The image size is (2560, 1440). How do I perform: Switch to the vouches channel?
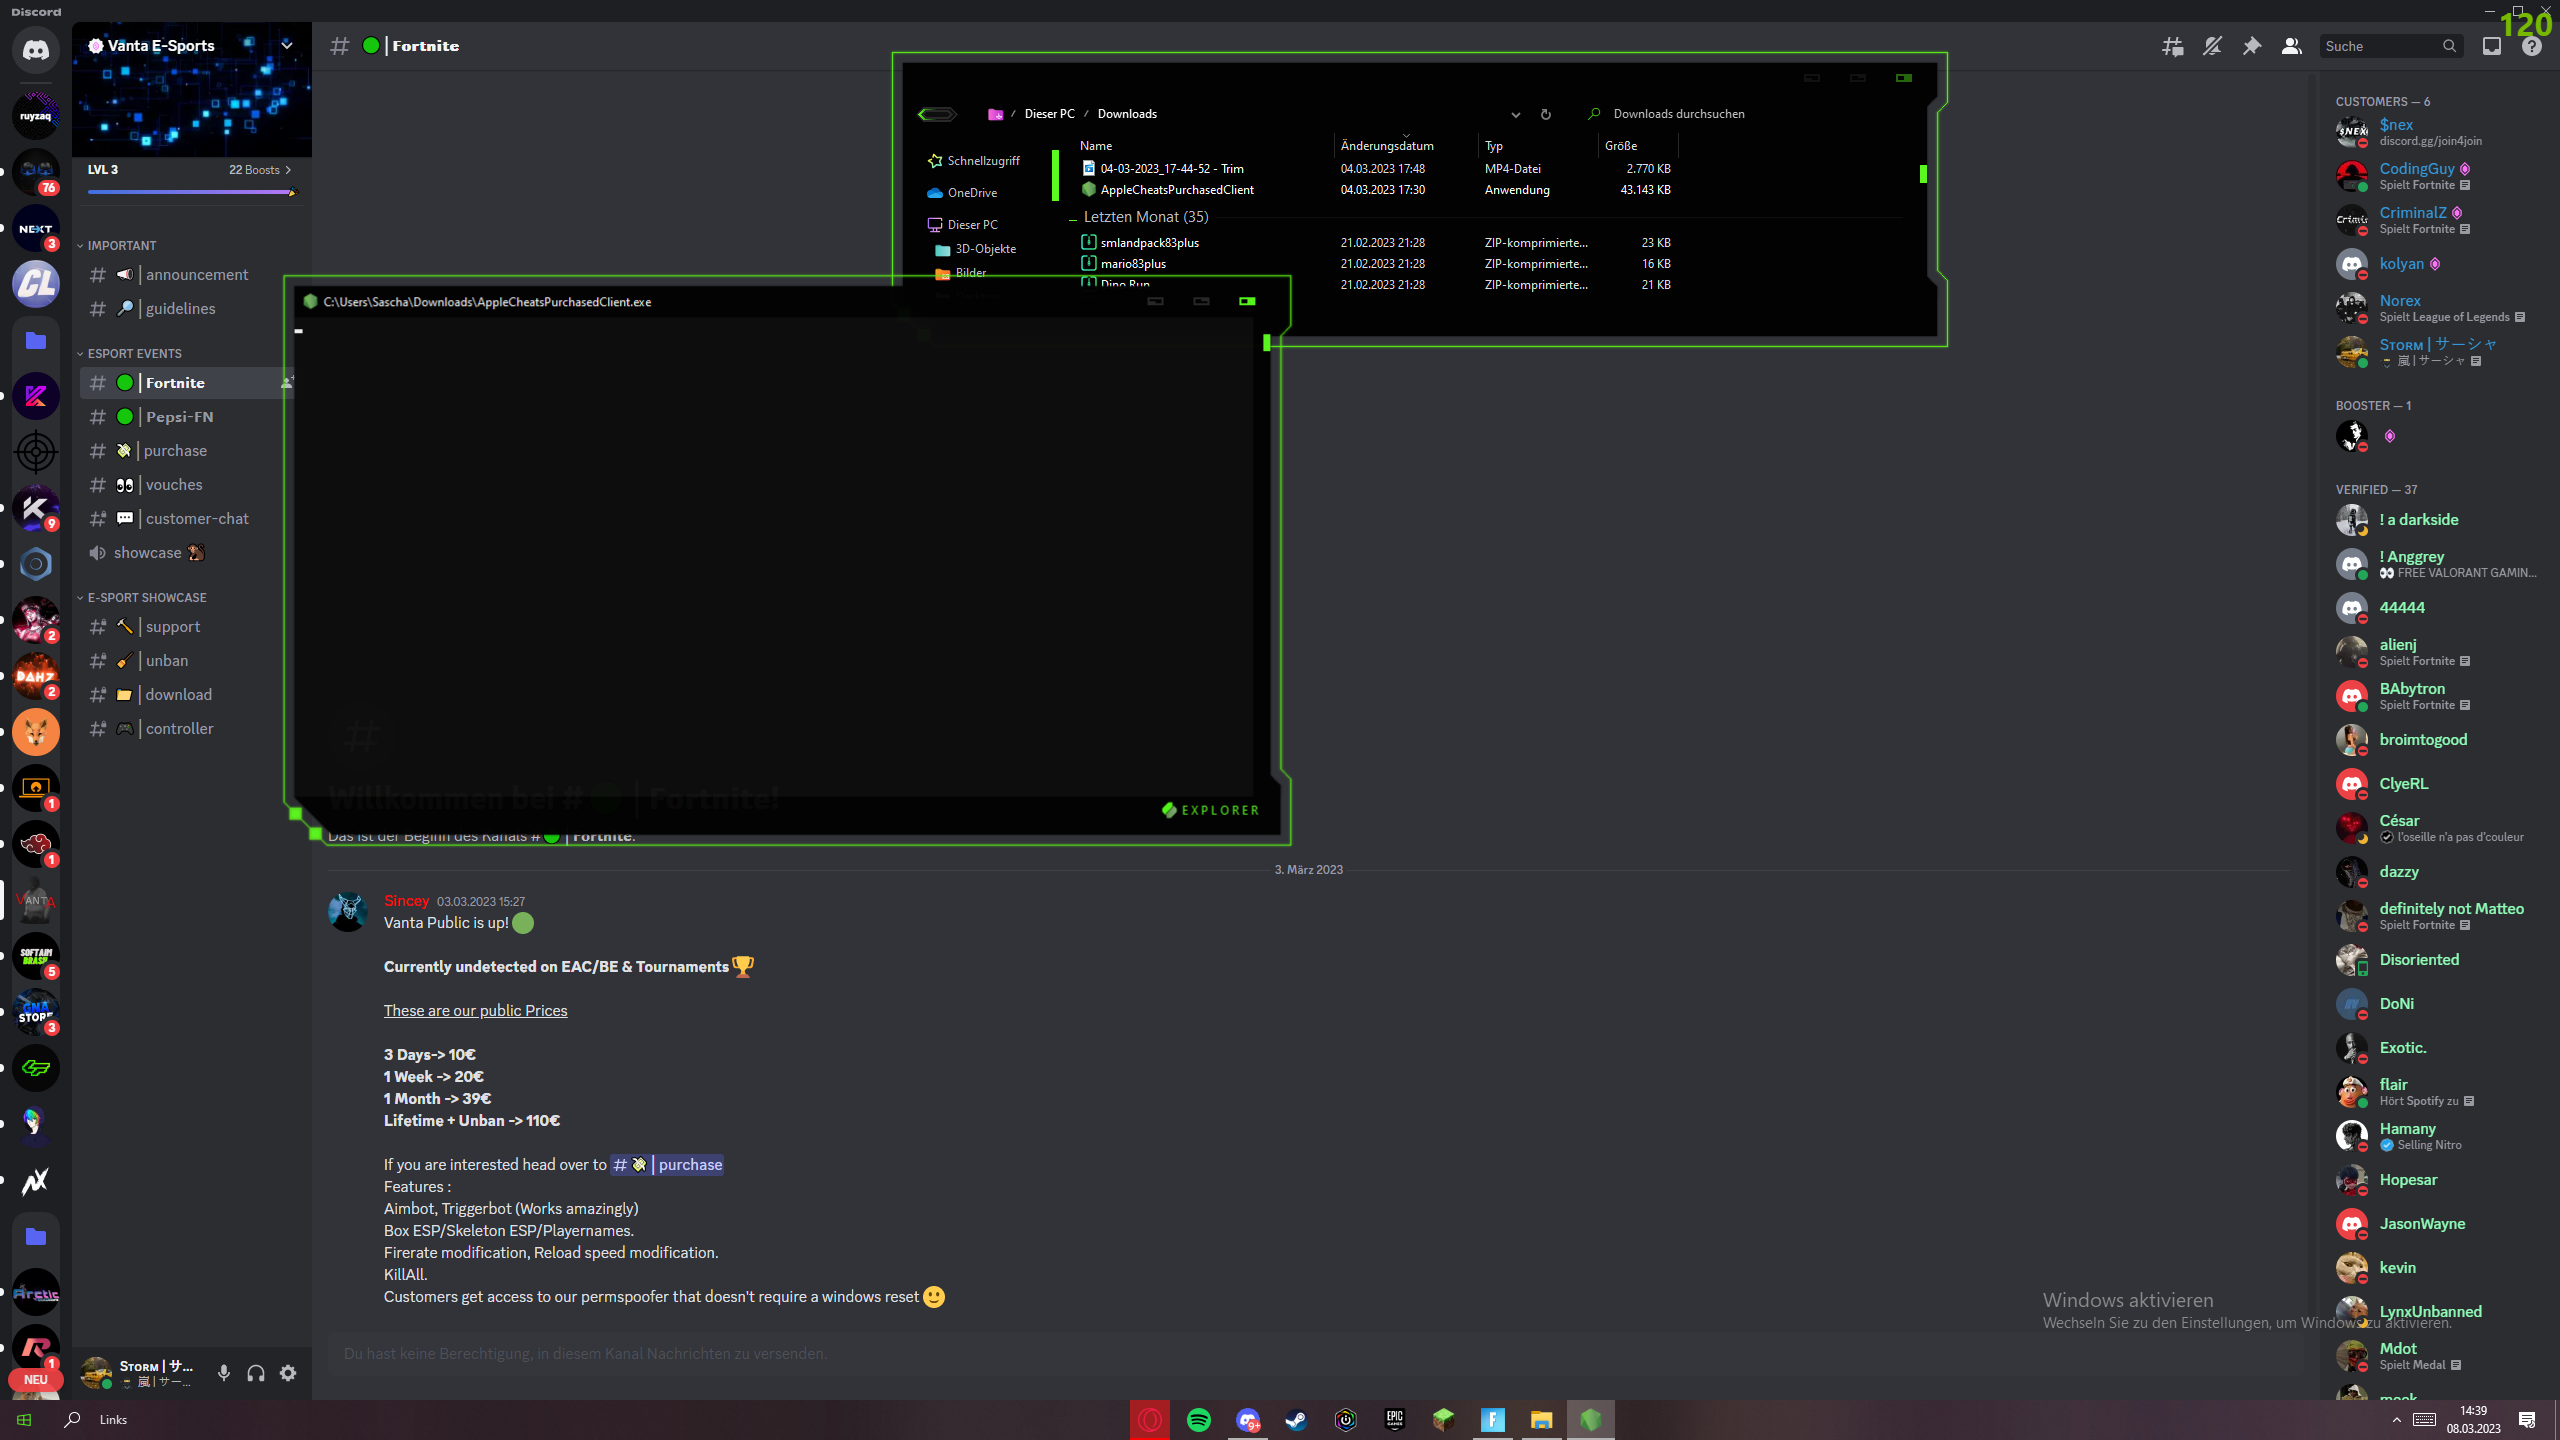click(174, 485)
